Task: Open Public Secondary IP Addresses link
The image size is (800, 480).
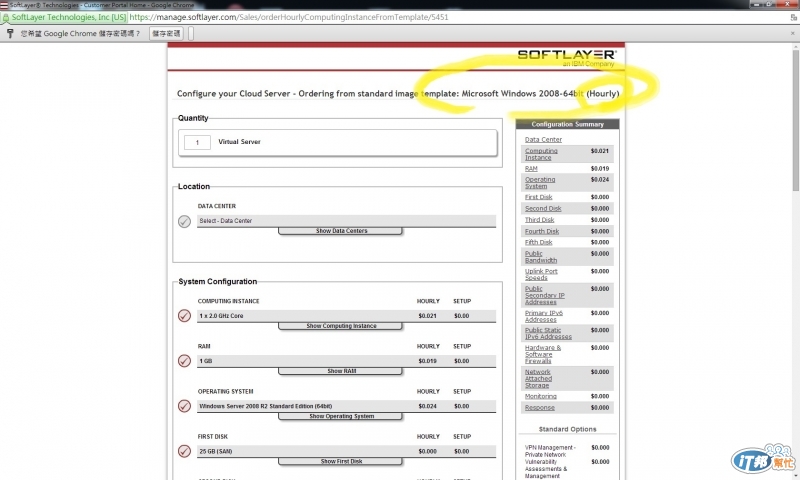Action: 544,295
